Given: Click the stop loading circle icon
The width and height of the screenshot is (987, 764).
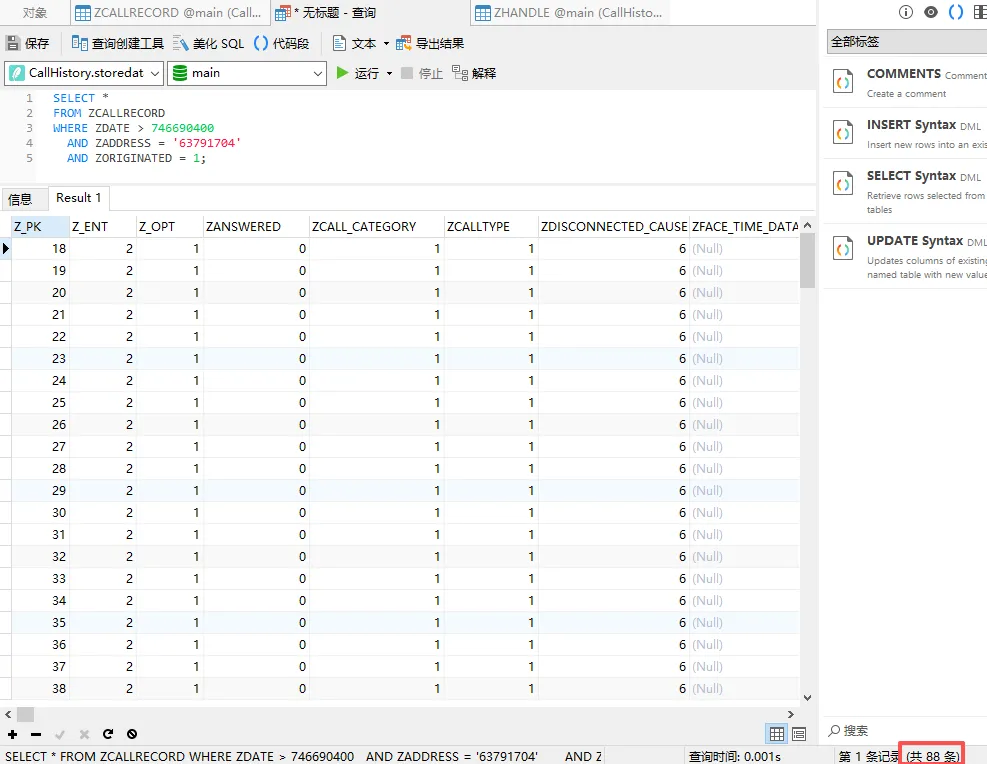Looking at the screenshot, I should [x=132, y=734].
